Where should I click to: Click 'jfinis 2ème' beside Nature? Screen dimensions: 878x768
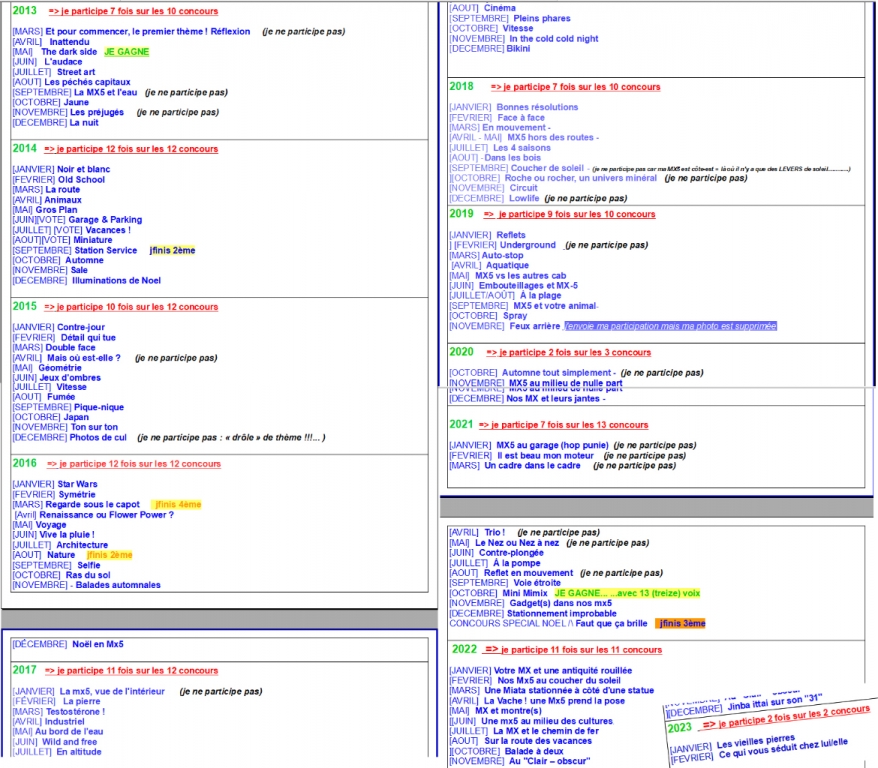pyautogui.click(x=110, y=555)
